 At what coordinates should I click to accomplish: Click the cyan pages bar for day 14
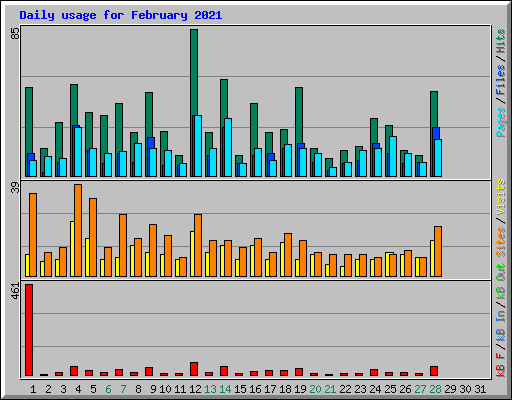[228, 147]
